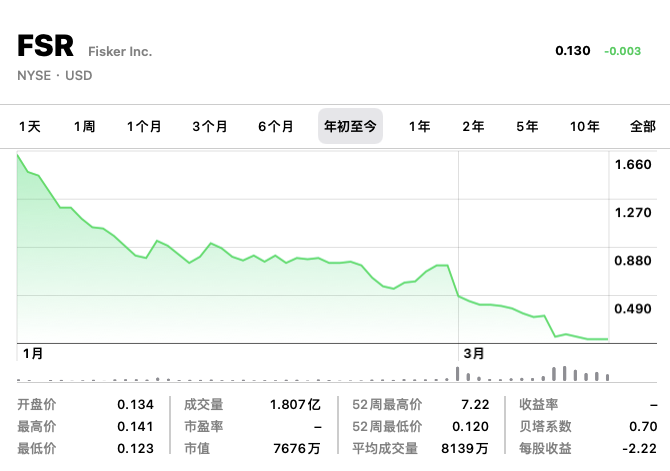
Task: Click the beta value 0.70
Action: click(643, 427)
